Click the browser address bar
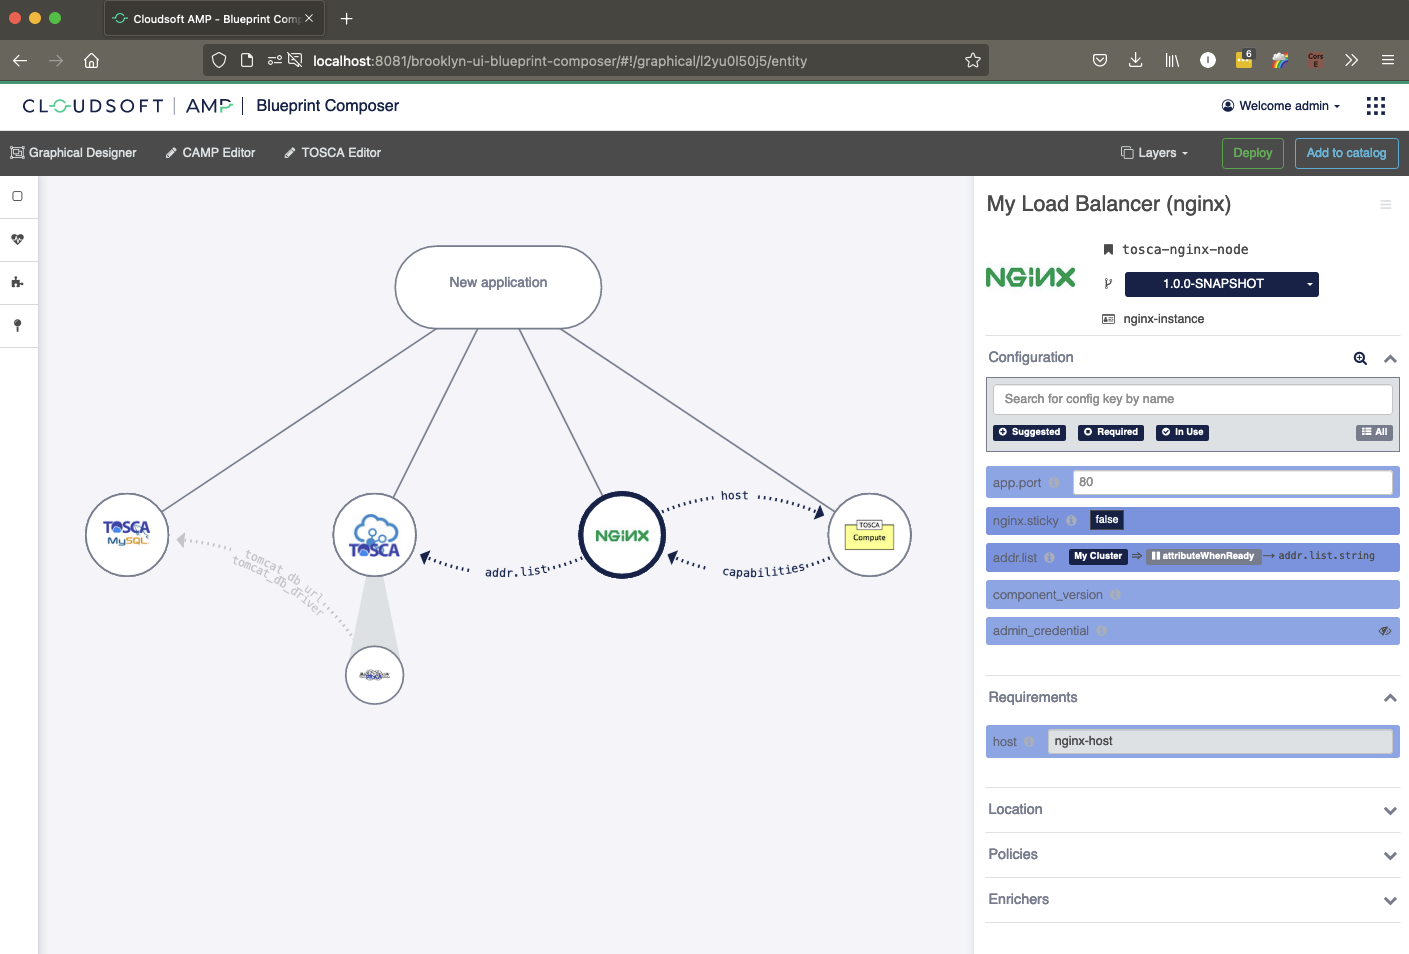The height and width of the screenshot is (954, 1409). pos(595,61)
